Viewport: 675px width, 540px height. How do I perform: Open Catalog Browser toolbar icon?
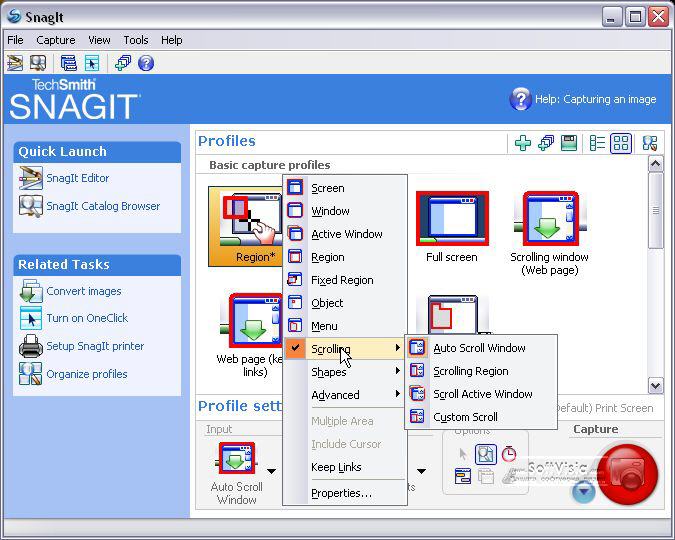tap(38, 63)
